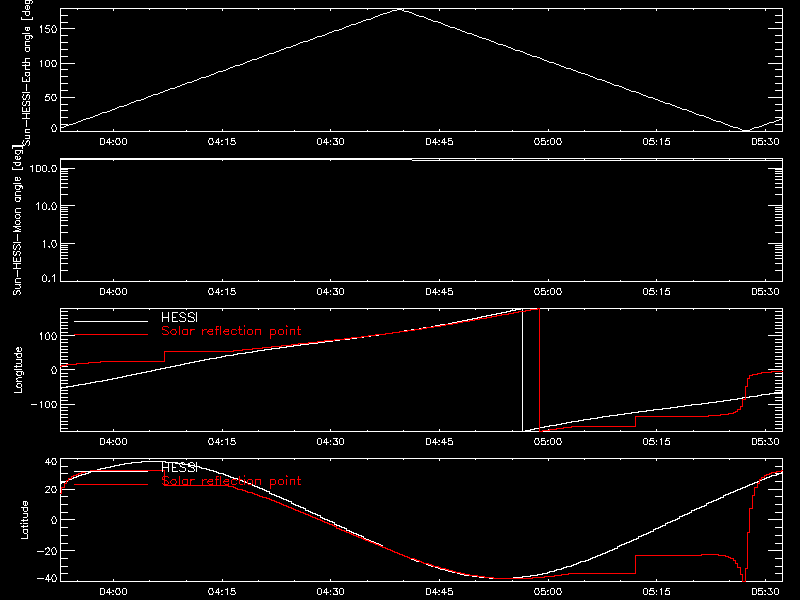
Task: Click 04:45 time label under Earth angle plot
Action: [x=439, y=142]
